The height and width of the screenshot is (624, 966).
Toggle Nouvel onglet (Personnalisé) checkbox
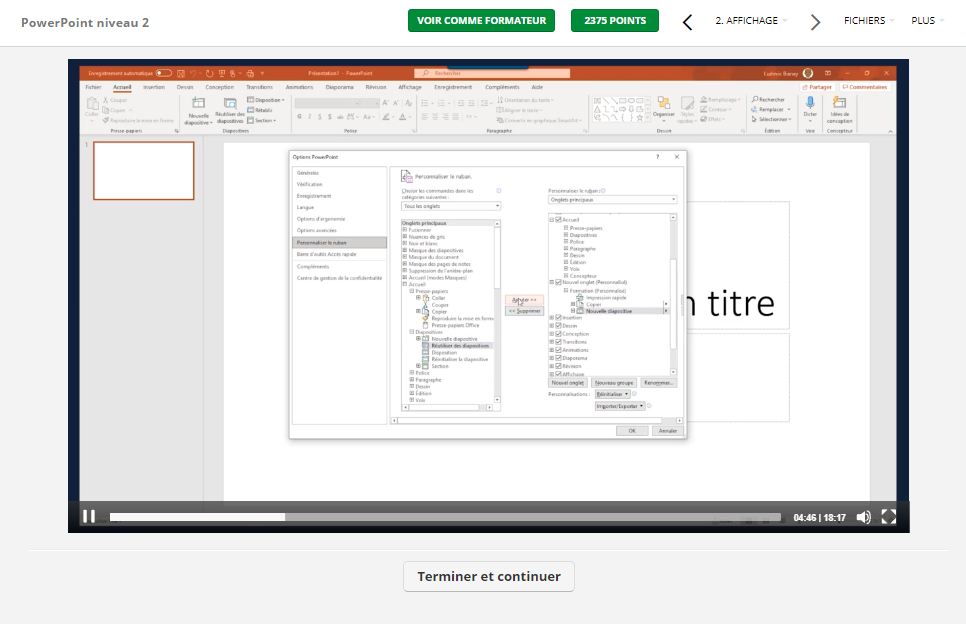(x=559, y=283)
